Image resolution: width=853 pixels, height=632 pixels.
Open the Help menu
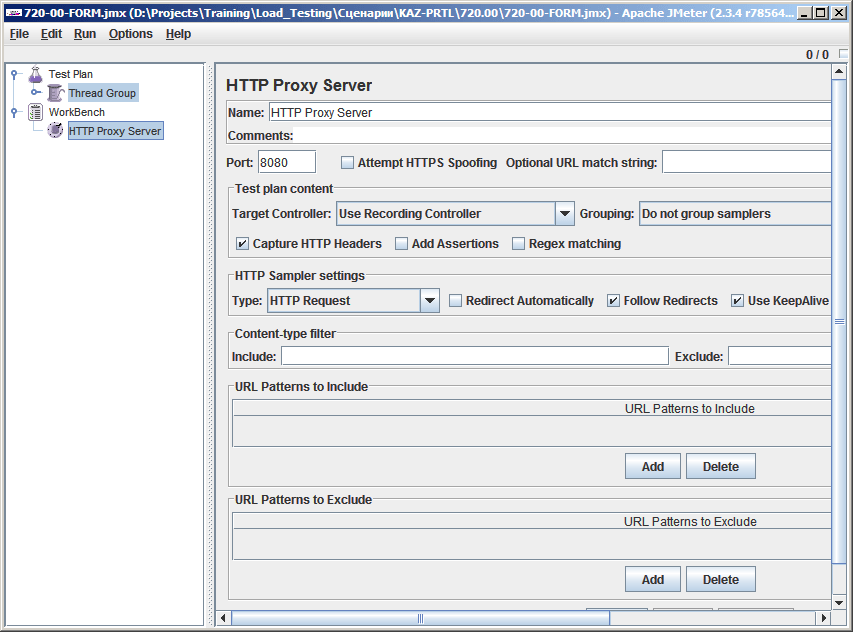pos(178,34)
